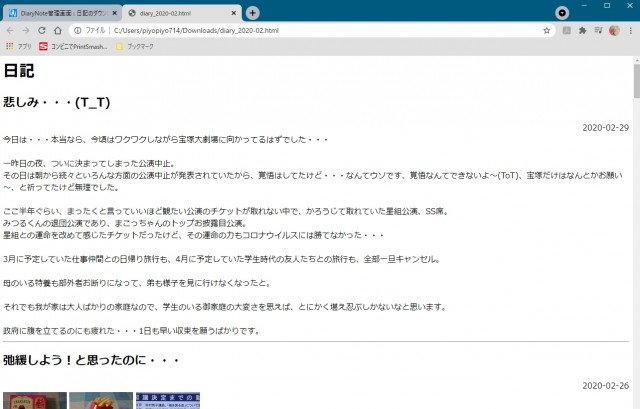
Task: Switch to the DiaryNote管理画面 tab
Action: click(62, 13)
